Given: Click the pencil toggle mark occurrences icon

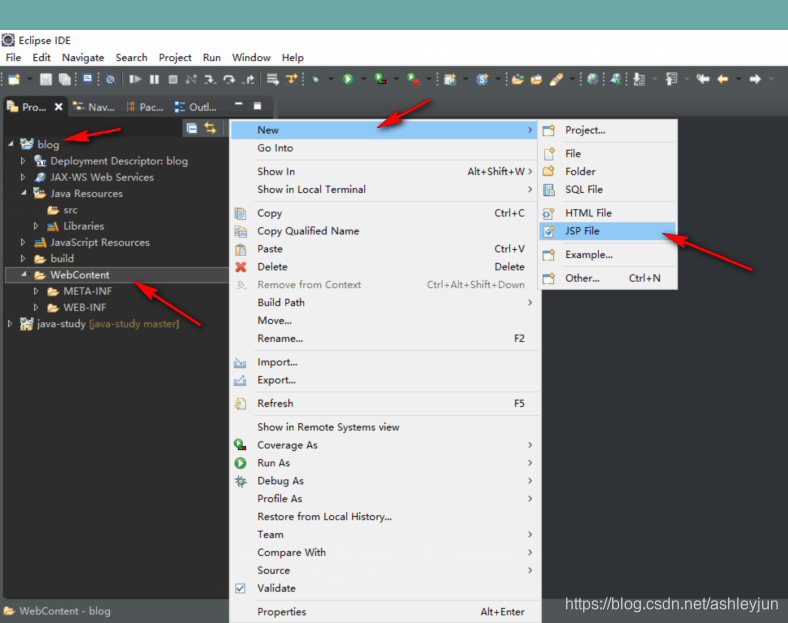Looking at the screenshot, I should pyautogui.click(x=556, y=79).
